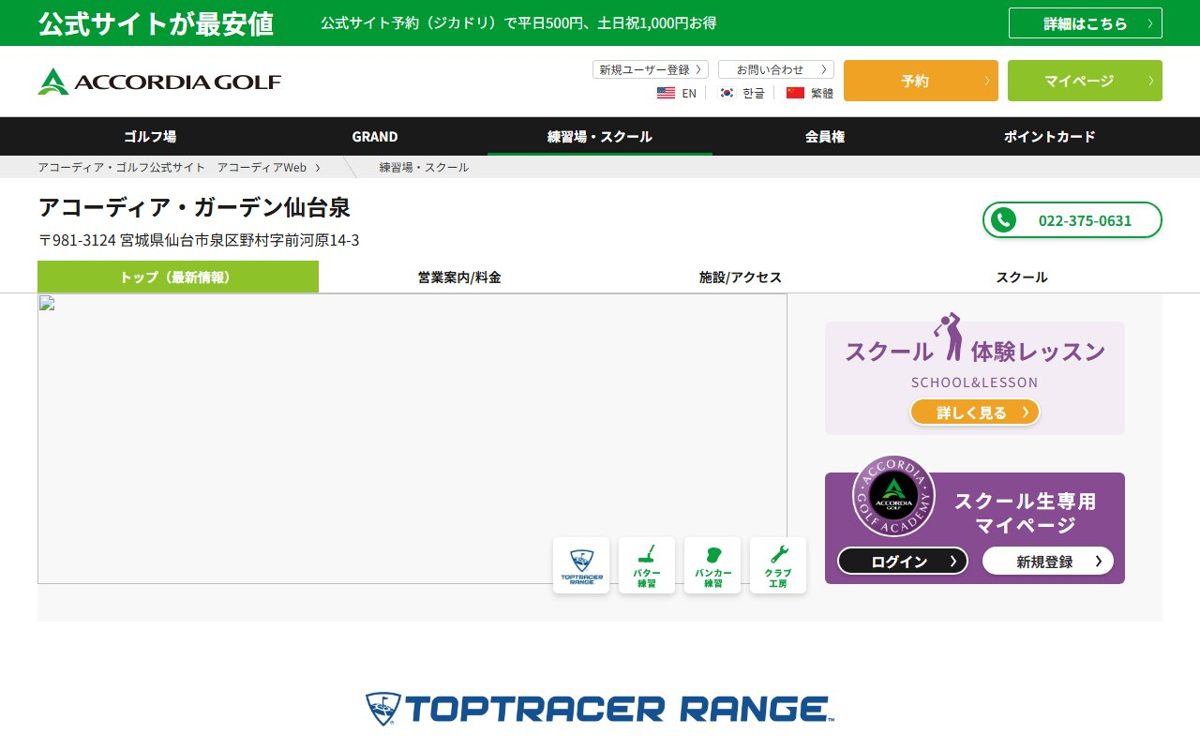The width and height of the screenshot is (1200, 750).
Task: Open GRAND in main navigation
Action: click(375, 136)
